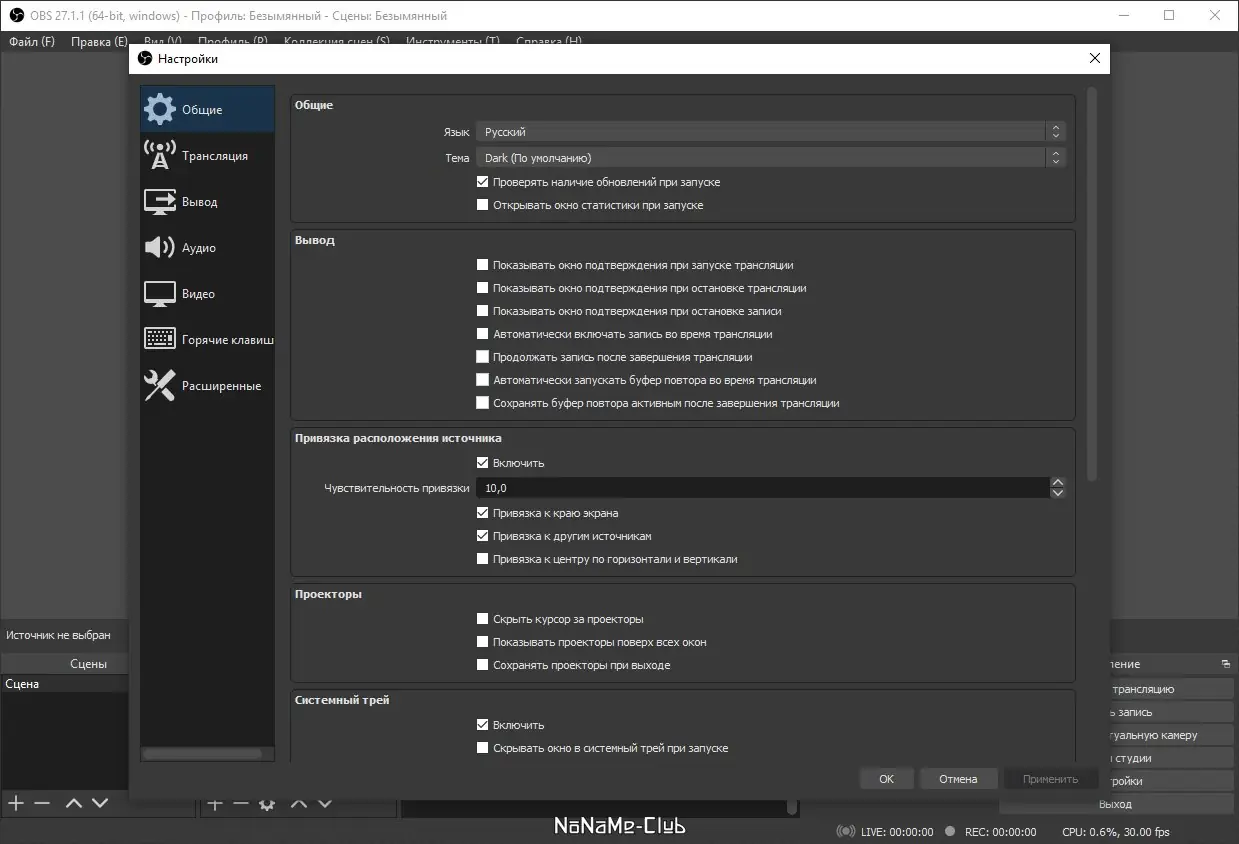This screenshot has height=844, width=1239.
Task: Increase Чувствительность привязки with up arrow
Action: tap(1058, 483)
